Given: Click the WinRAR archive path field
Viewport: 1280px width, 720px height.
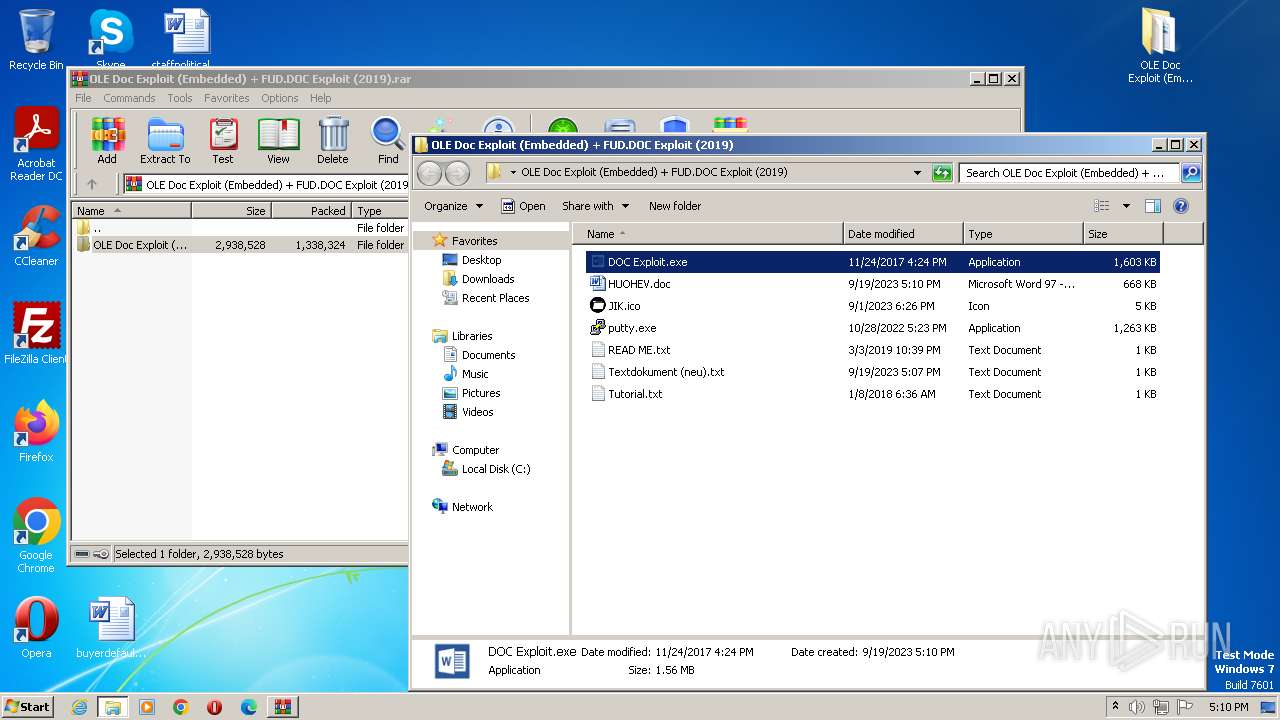Looking at the screenshot, I should coord(266,184).
